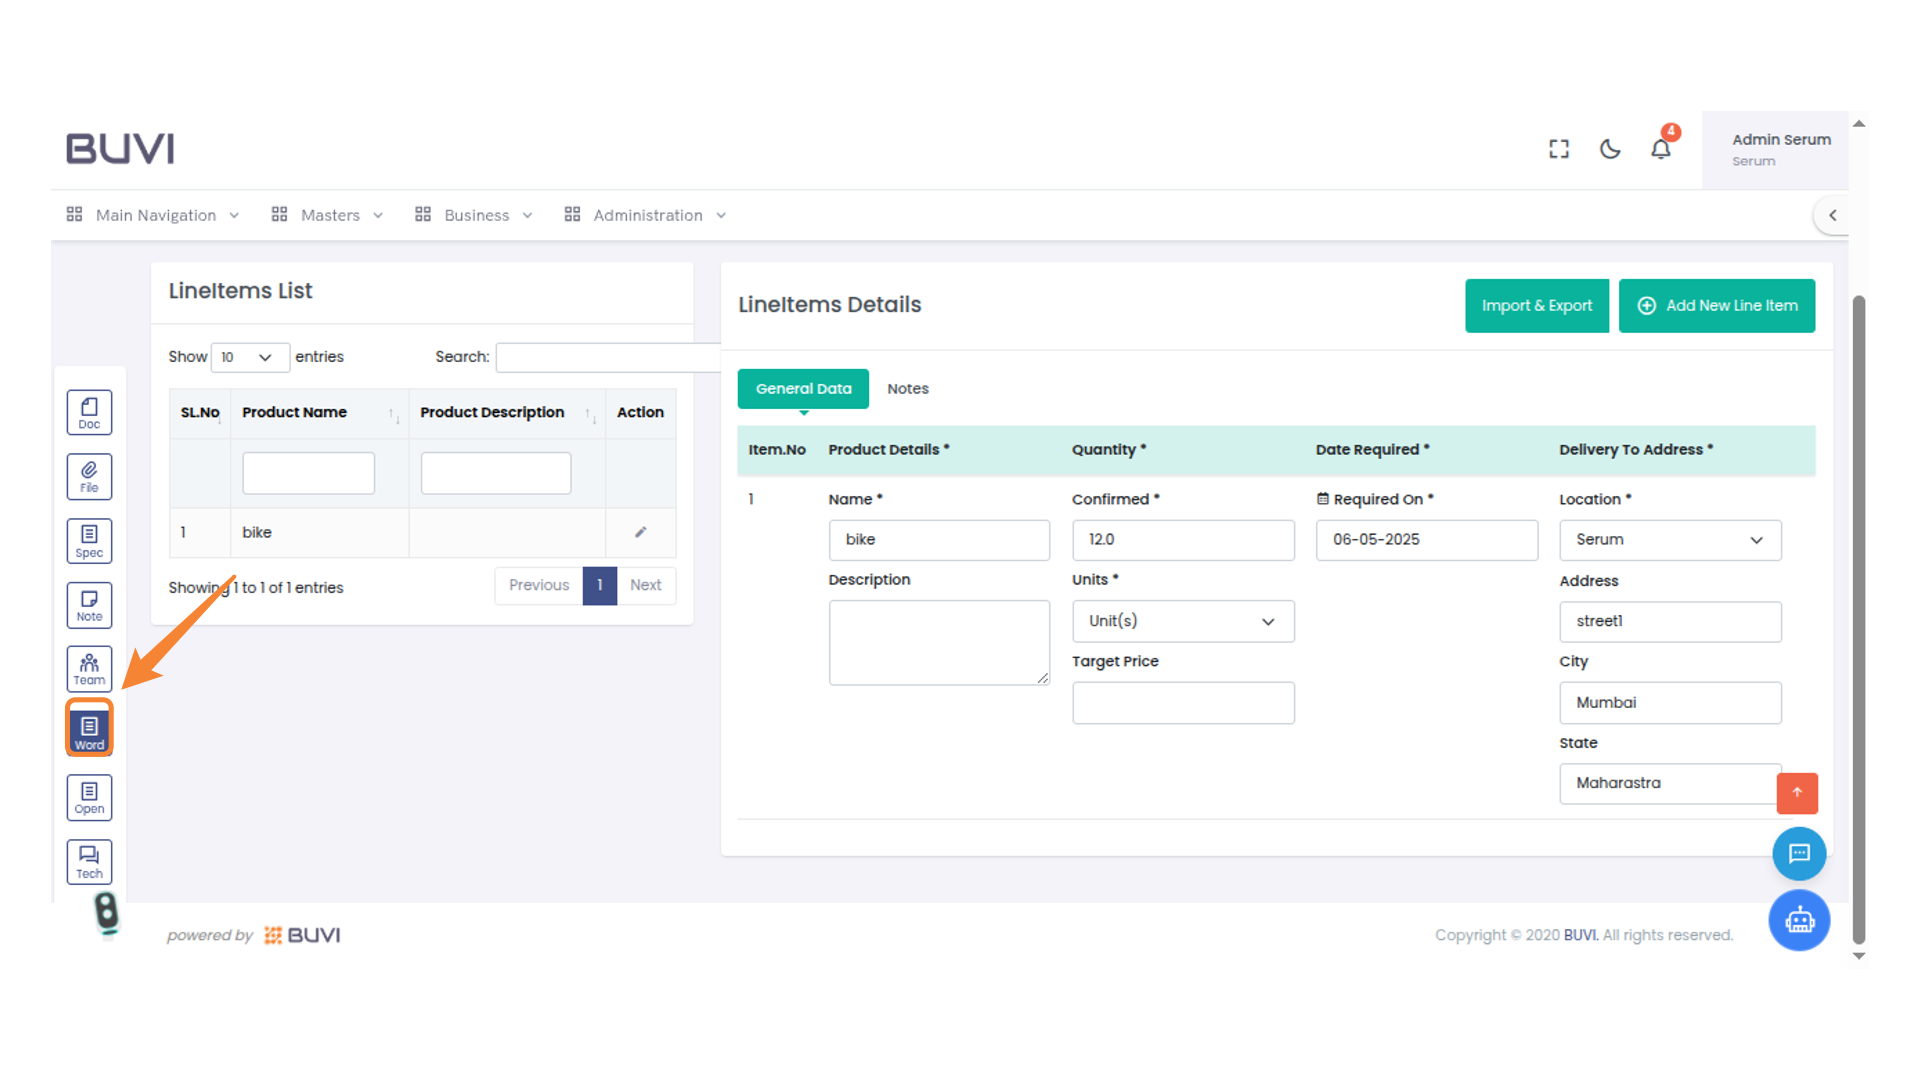The width and height of the screenshot is (1920, 1080).
Task: Open the Doc sidebar icon
Action: (x=89, y=412)
